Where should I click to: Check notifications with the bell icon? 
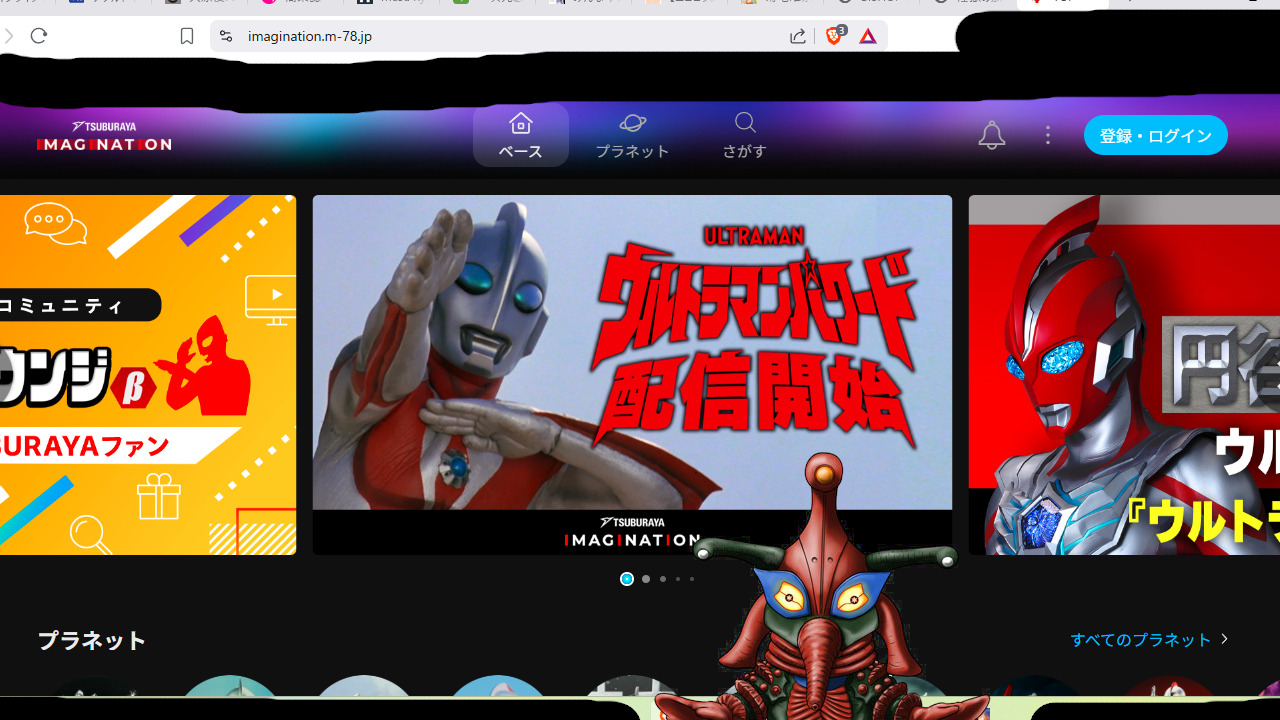(991, 135)
